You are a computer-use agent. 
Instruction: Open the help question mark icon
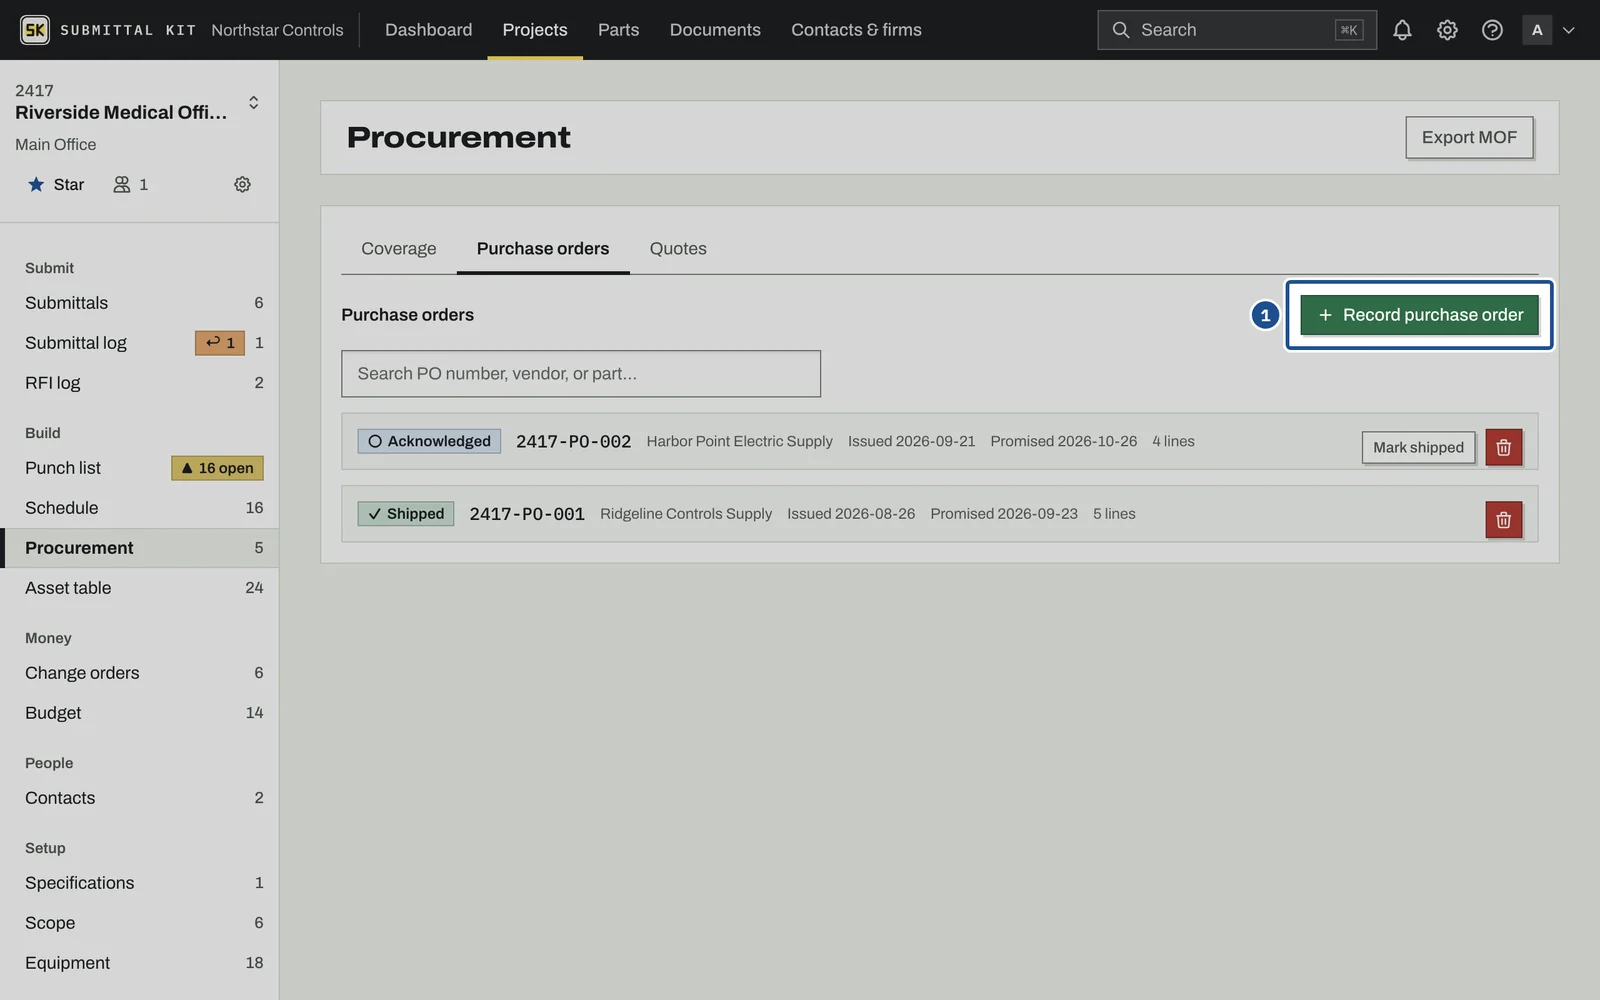coord(1492,30)
